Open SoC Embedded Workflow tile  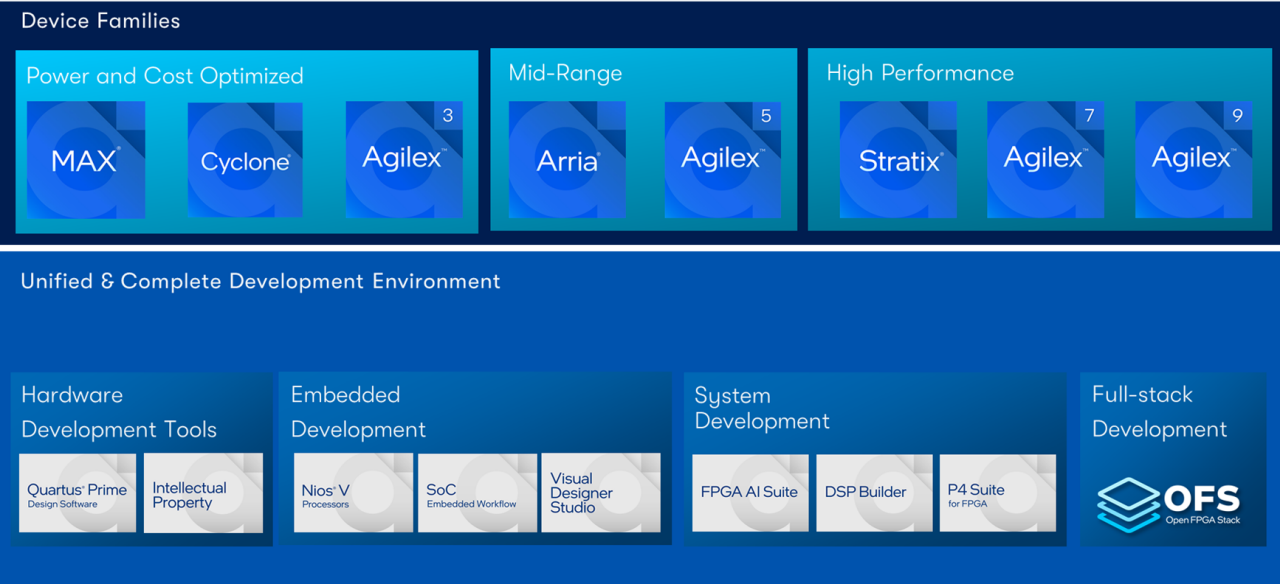pyautogui.click(x=477, y=493)
